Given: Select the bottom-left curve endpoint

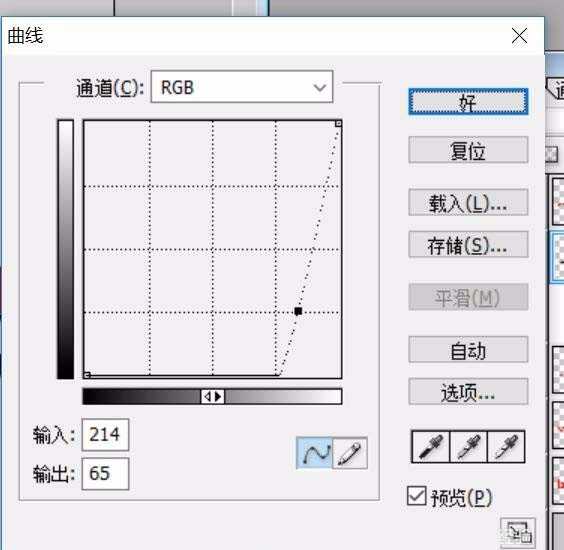Looking at the screenshot, I should point(87,375).
